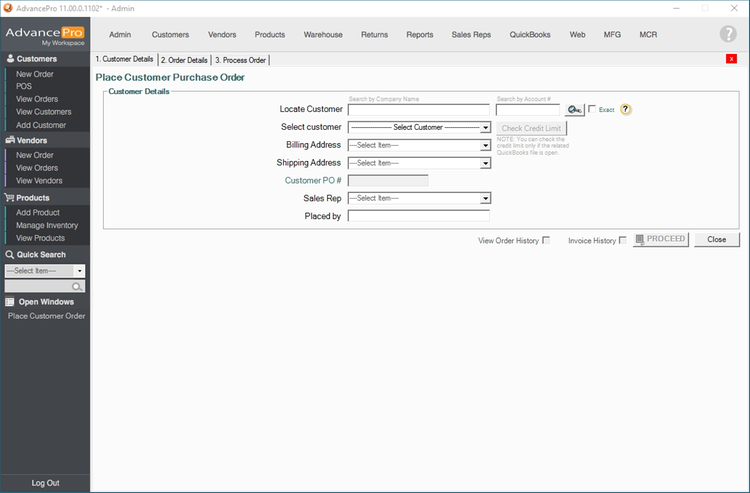The width and height of the screenshot is (750, 493).
Task: Open Manage Inventory in sidebar
Action: click(47, 225)
